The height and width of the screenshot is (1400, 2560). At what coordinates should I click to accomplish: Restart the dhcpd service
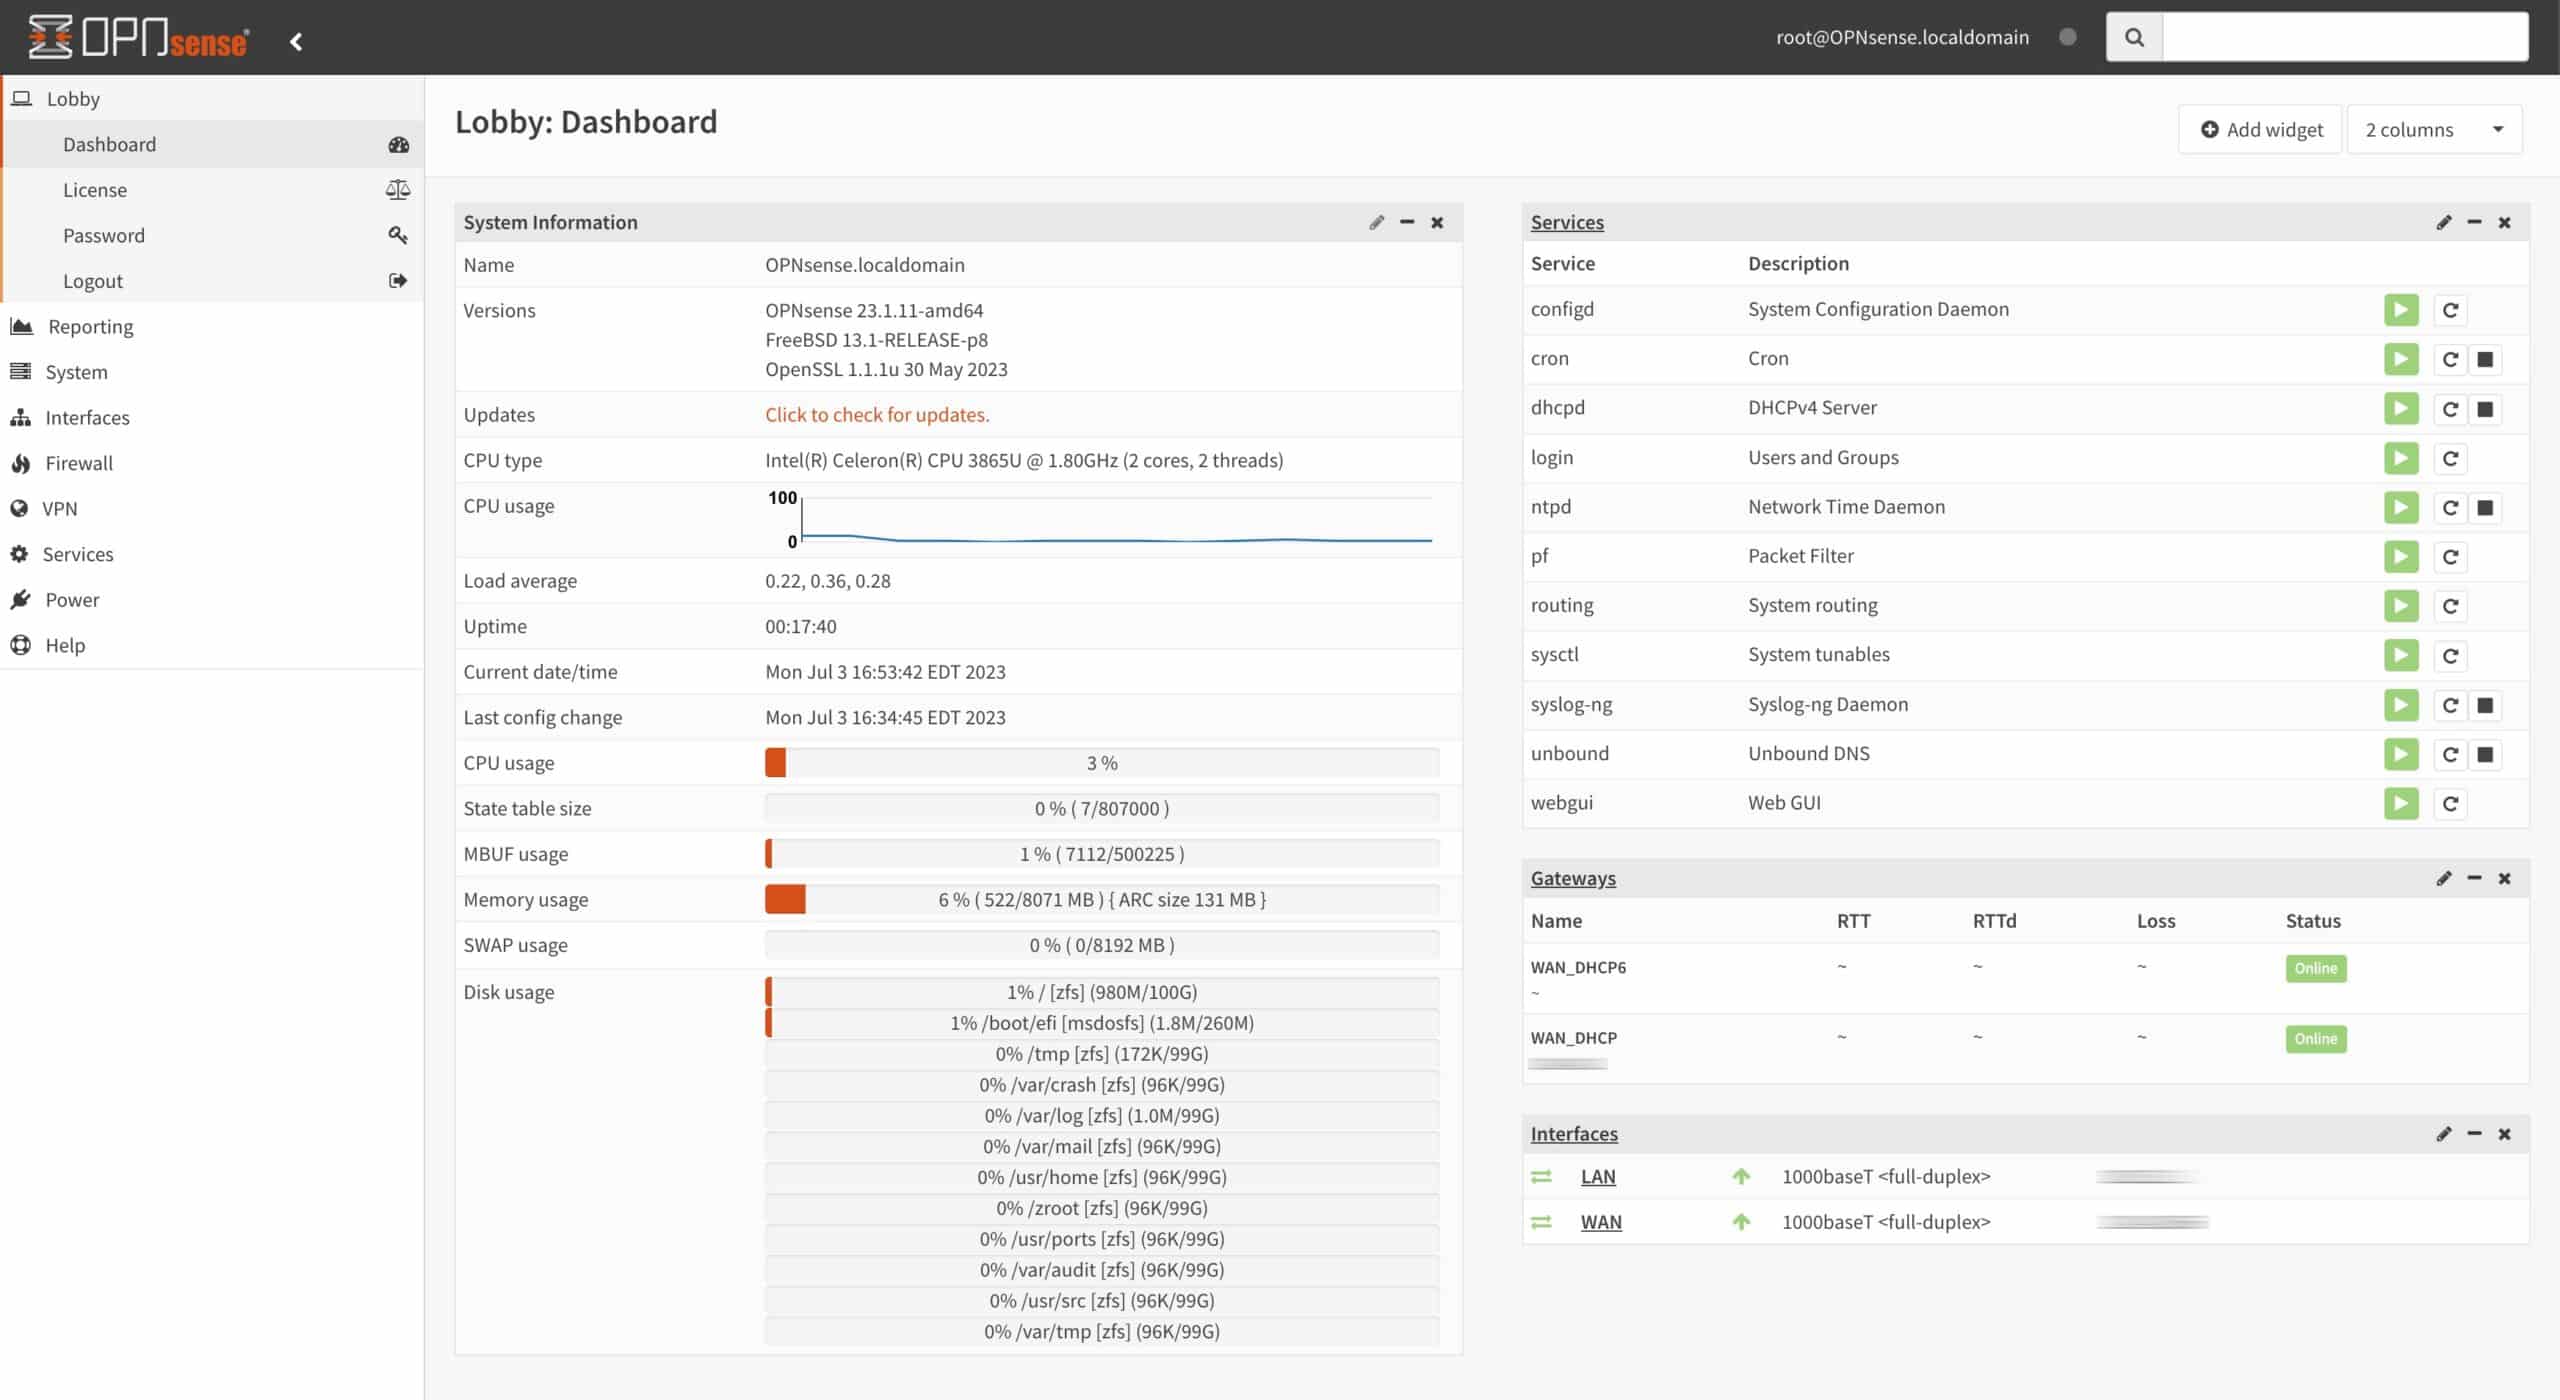(2450, 409)
